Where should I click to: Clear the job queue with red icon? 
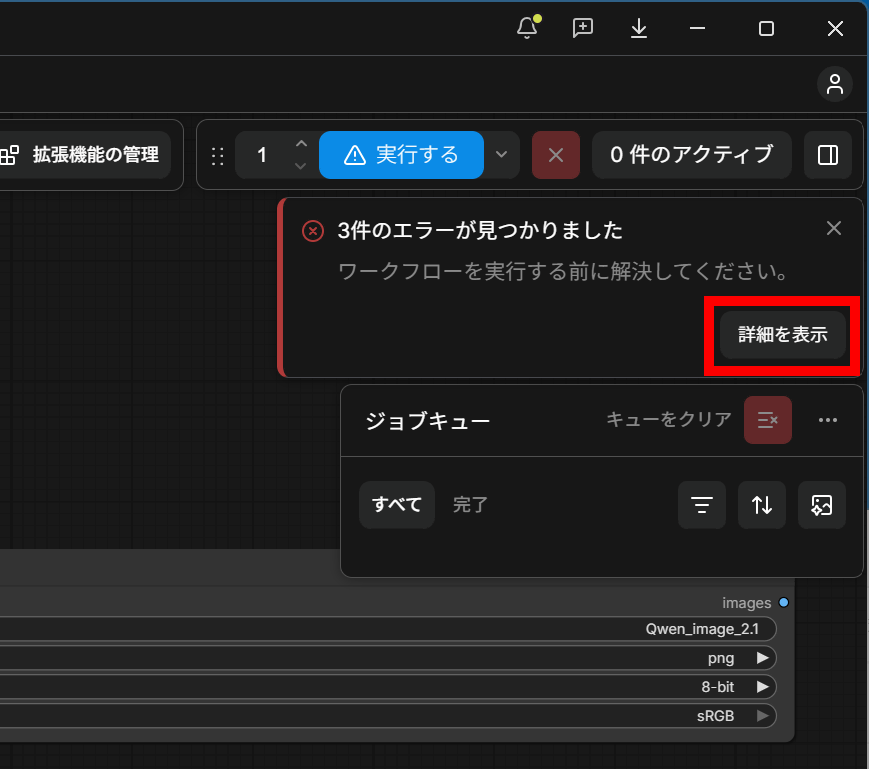click(768, 420)
